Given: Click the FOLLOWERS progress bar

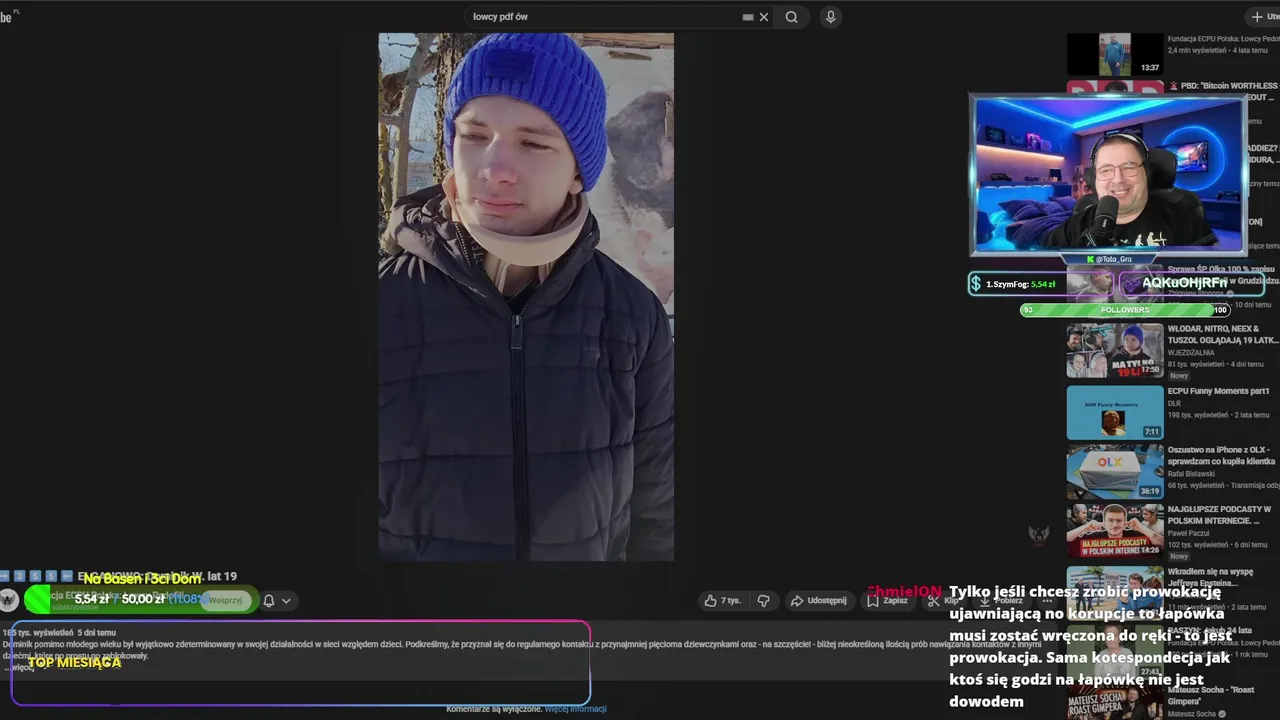Looking at the screenshot, I should click(x=1124, y=310).
